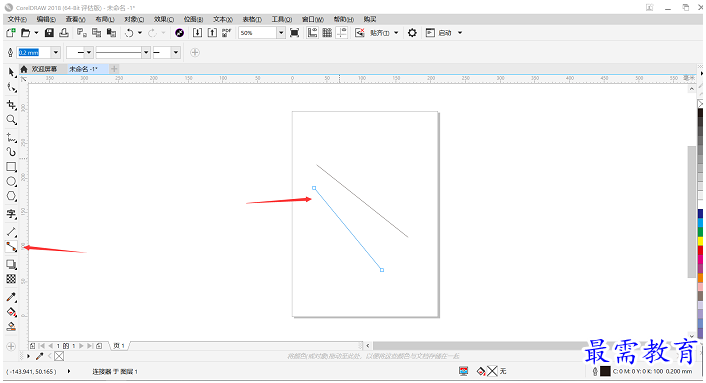This screenshot has width=706, height=383.
Task: Select the Ellipse tool
Action: point(11,182)
